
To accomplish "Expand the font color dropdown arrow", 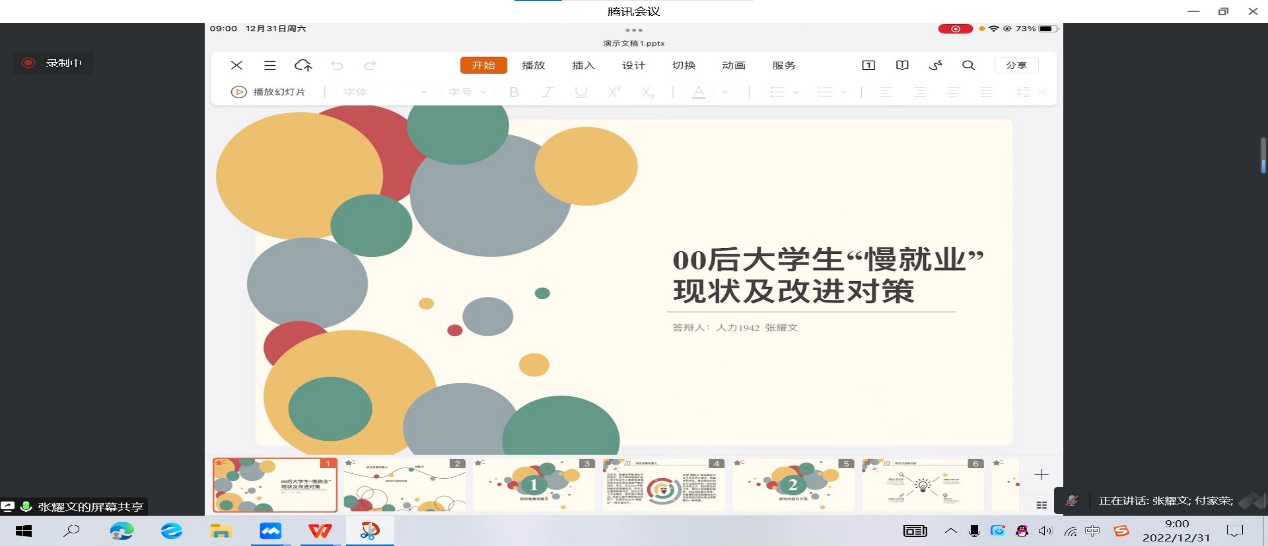I will (x=724, y=92).
